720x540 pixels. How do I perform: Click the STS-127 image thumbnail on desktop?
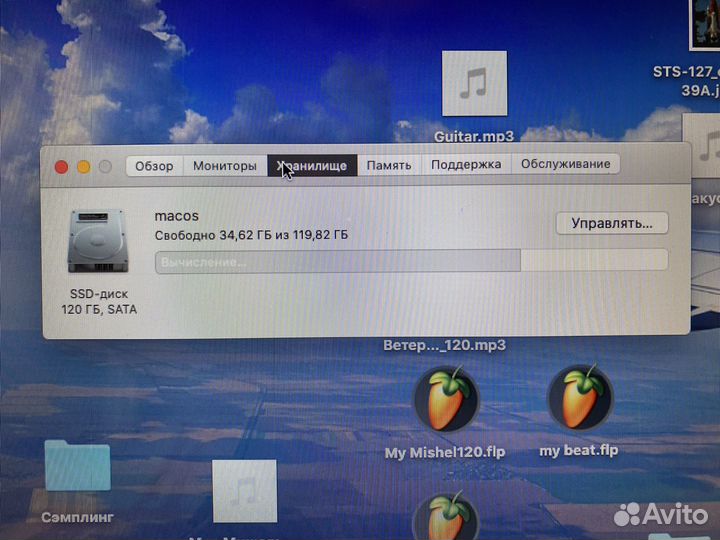pos(704,24)
